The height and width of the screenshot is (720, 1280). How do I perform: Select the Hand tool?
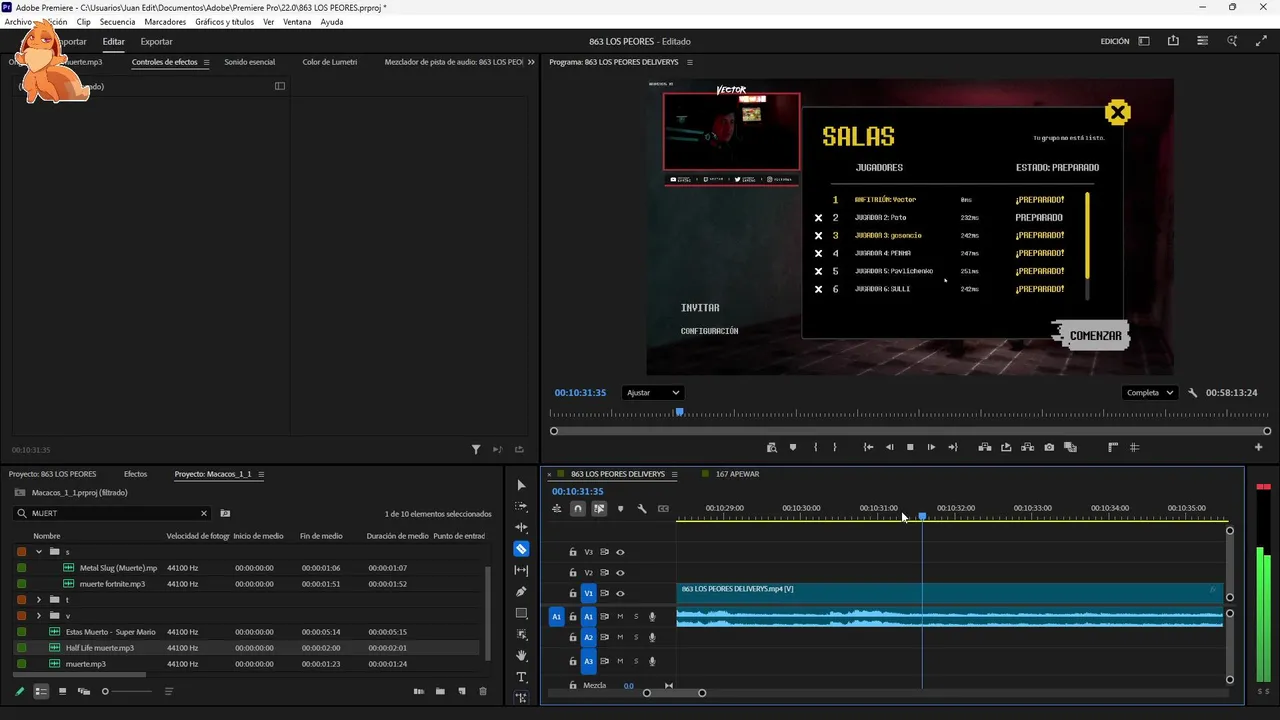pos(521,656)
